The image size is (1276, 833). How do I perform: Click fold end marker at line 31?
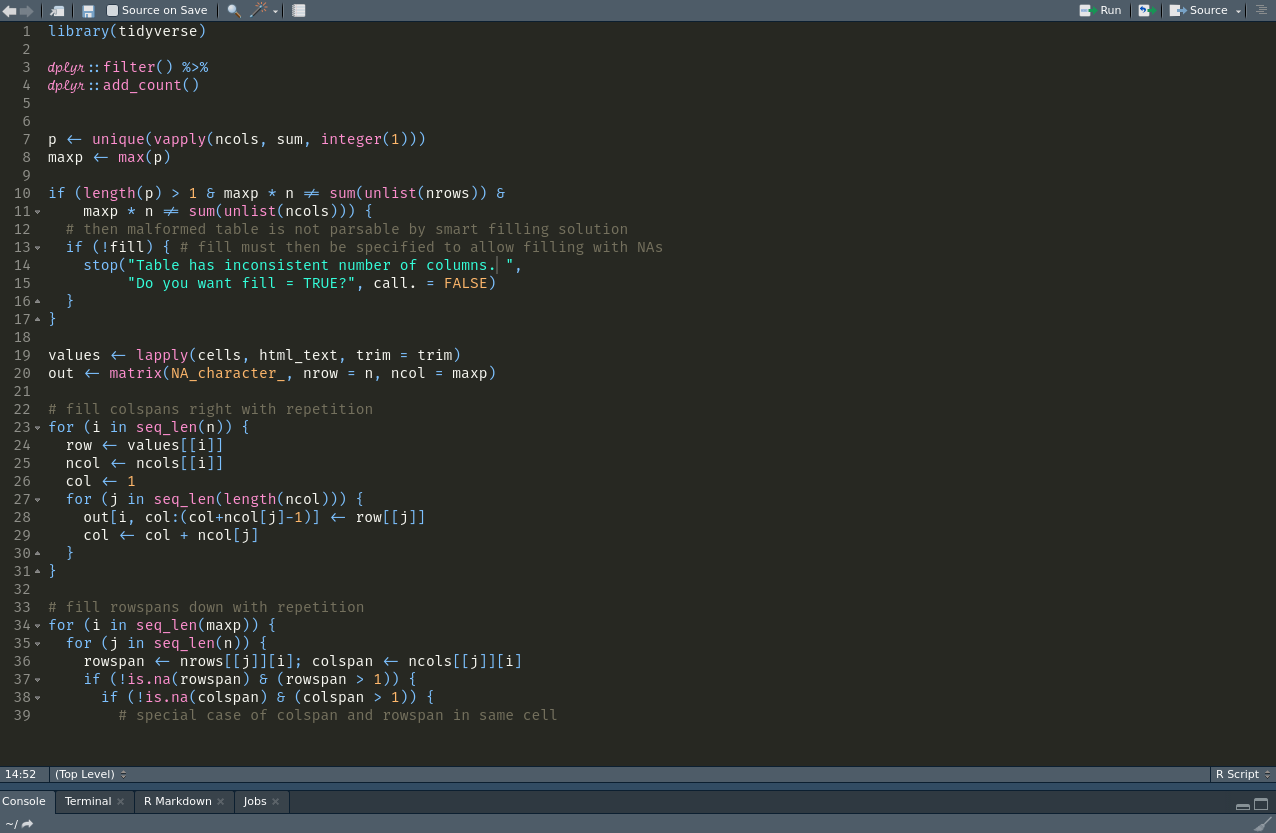point(38,571)
